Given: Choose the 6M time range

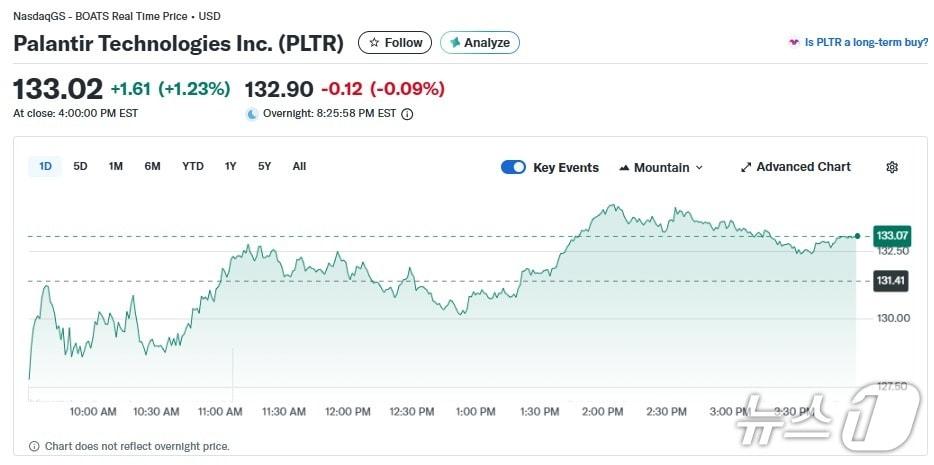Looking at the screenshot, I should (152, 166).
